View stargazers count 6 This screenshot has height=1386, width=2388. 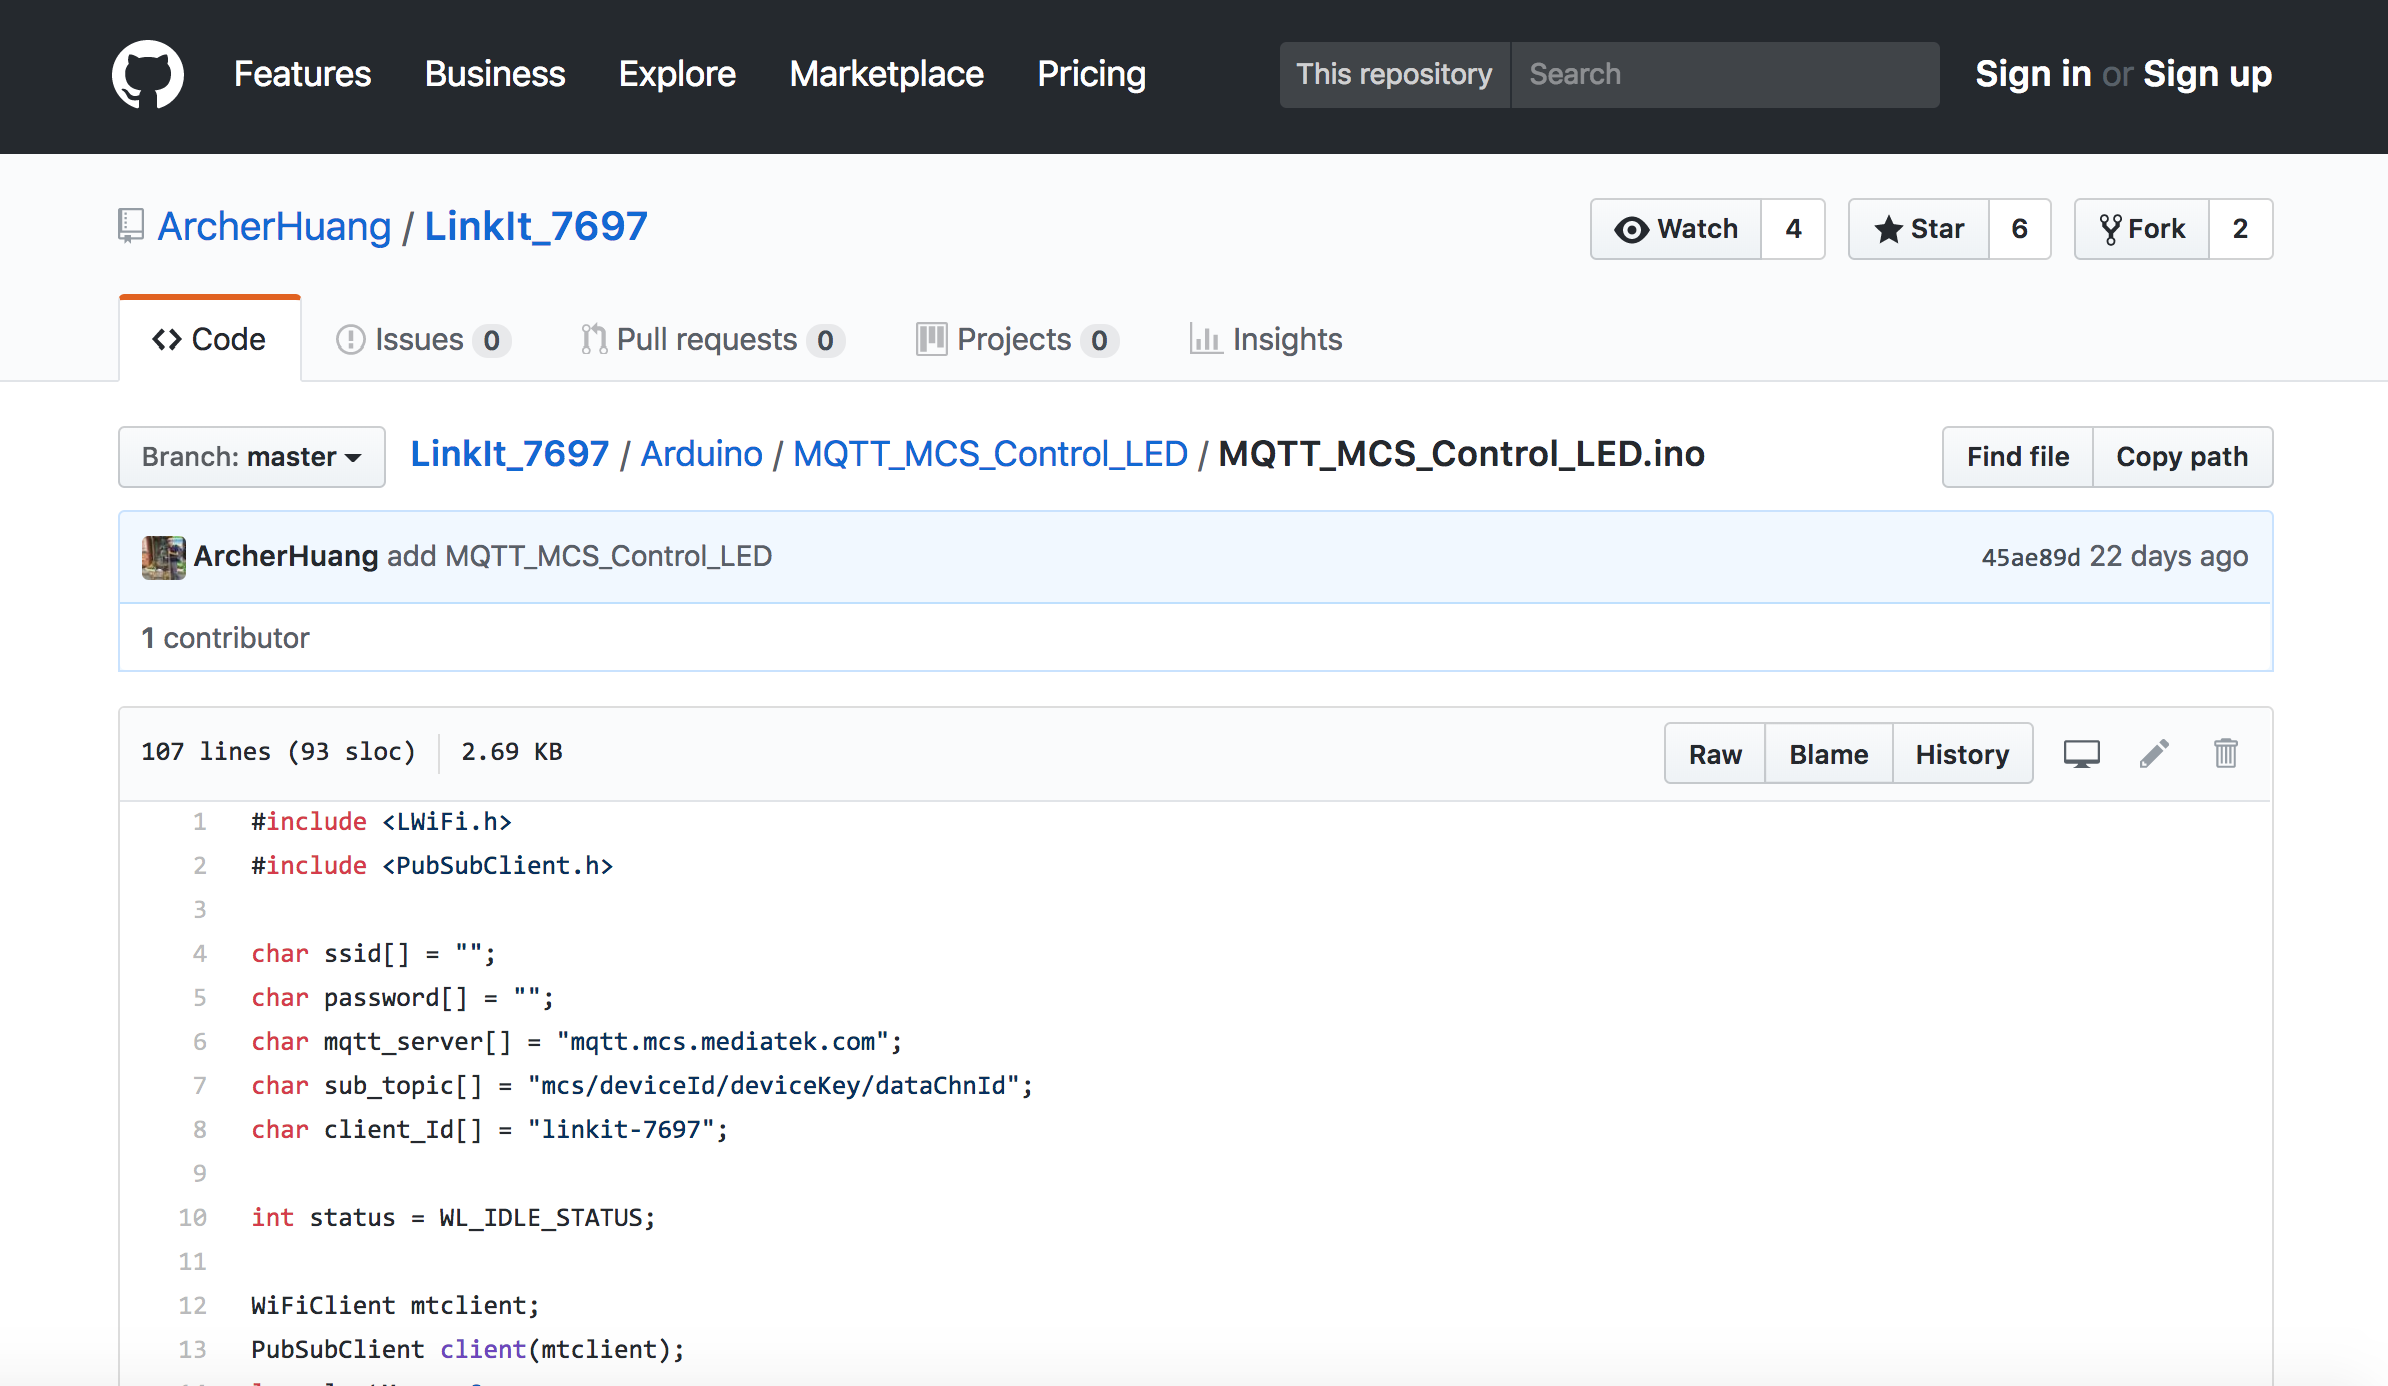[2020, 229]
